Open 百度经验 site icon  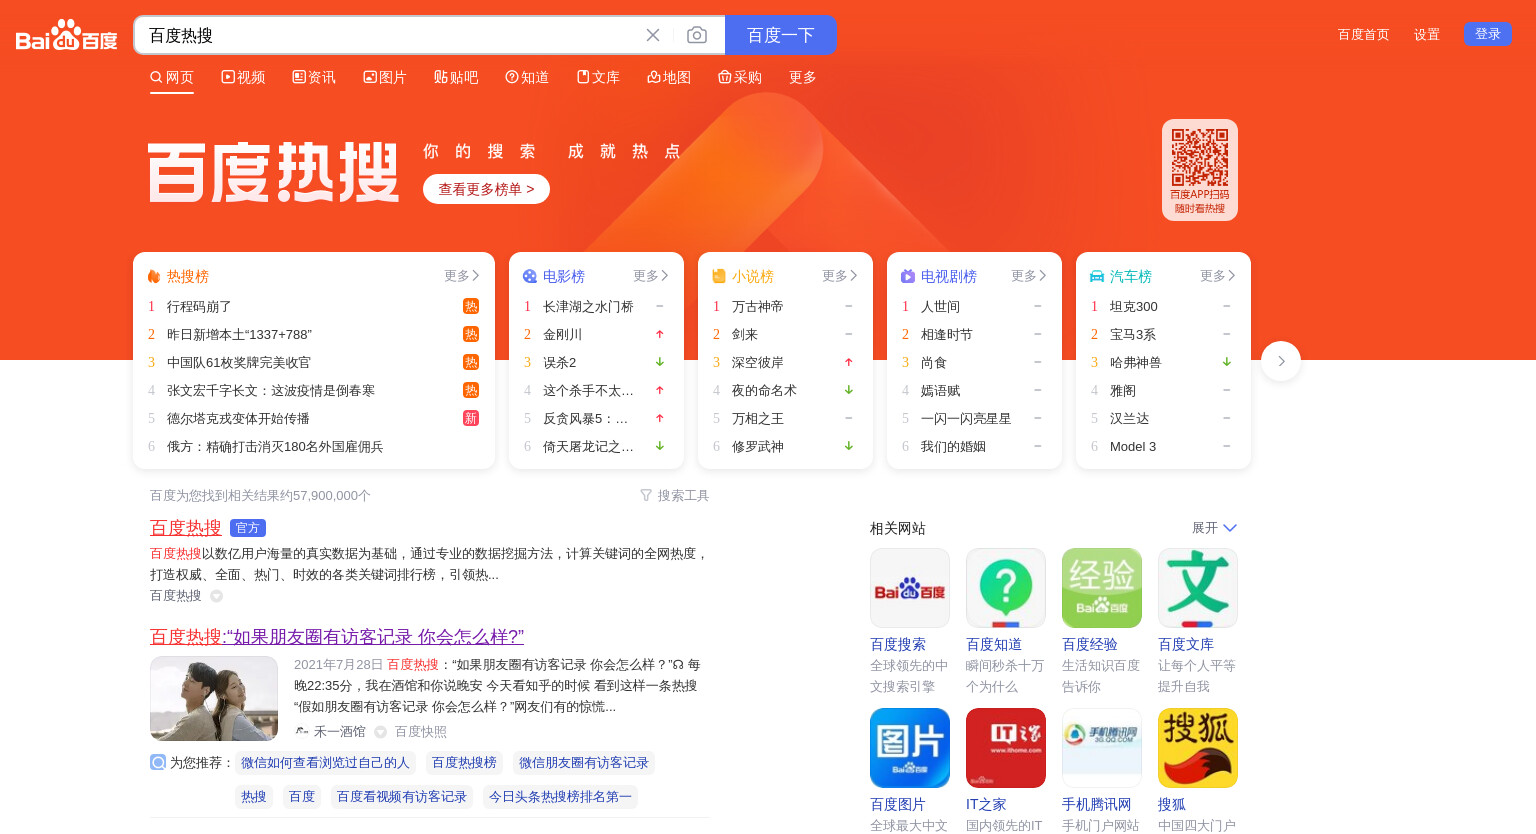[x=1102, y=588]
